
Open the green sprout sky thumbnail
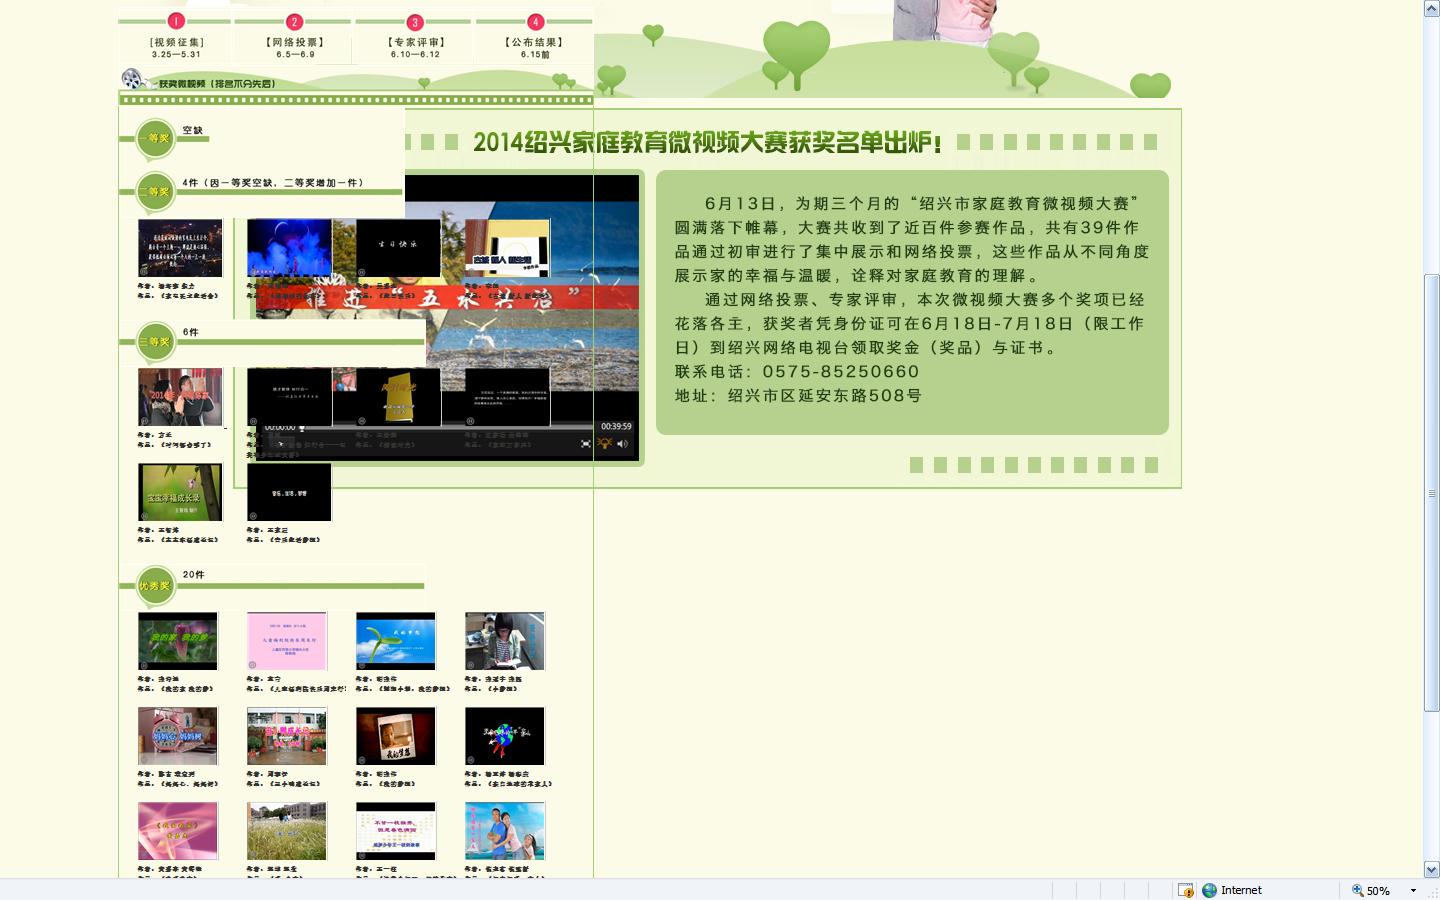[396, 641]
